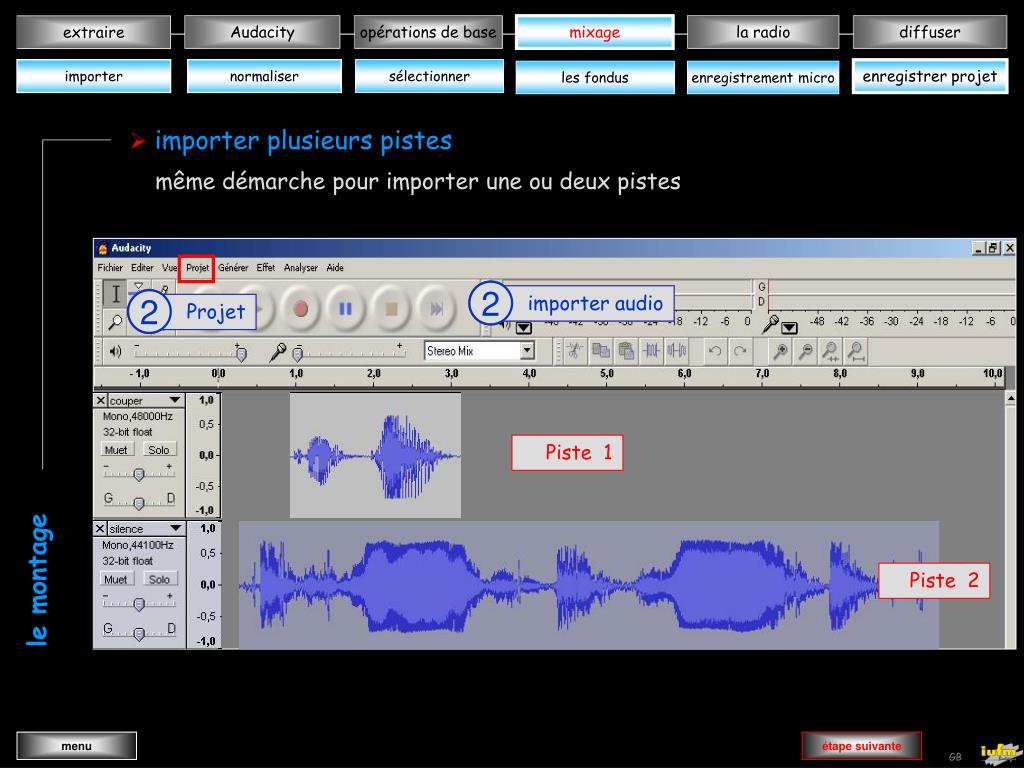Solo the couper track
This screenshot has width=1024, height=768.
pyautogui.click(x=159, y=450)
